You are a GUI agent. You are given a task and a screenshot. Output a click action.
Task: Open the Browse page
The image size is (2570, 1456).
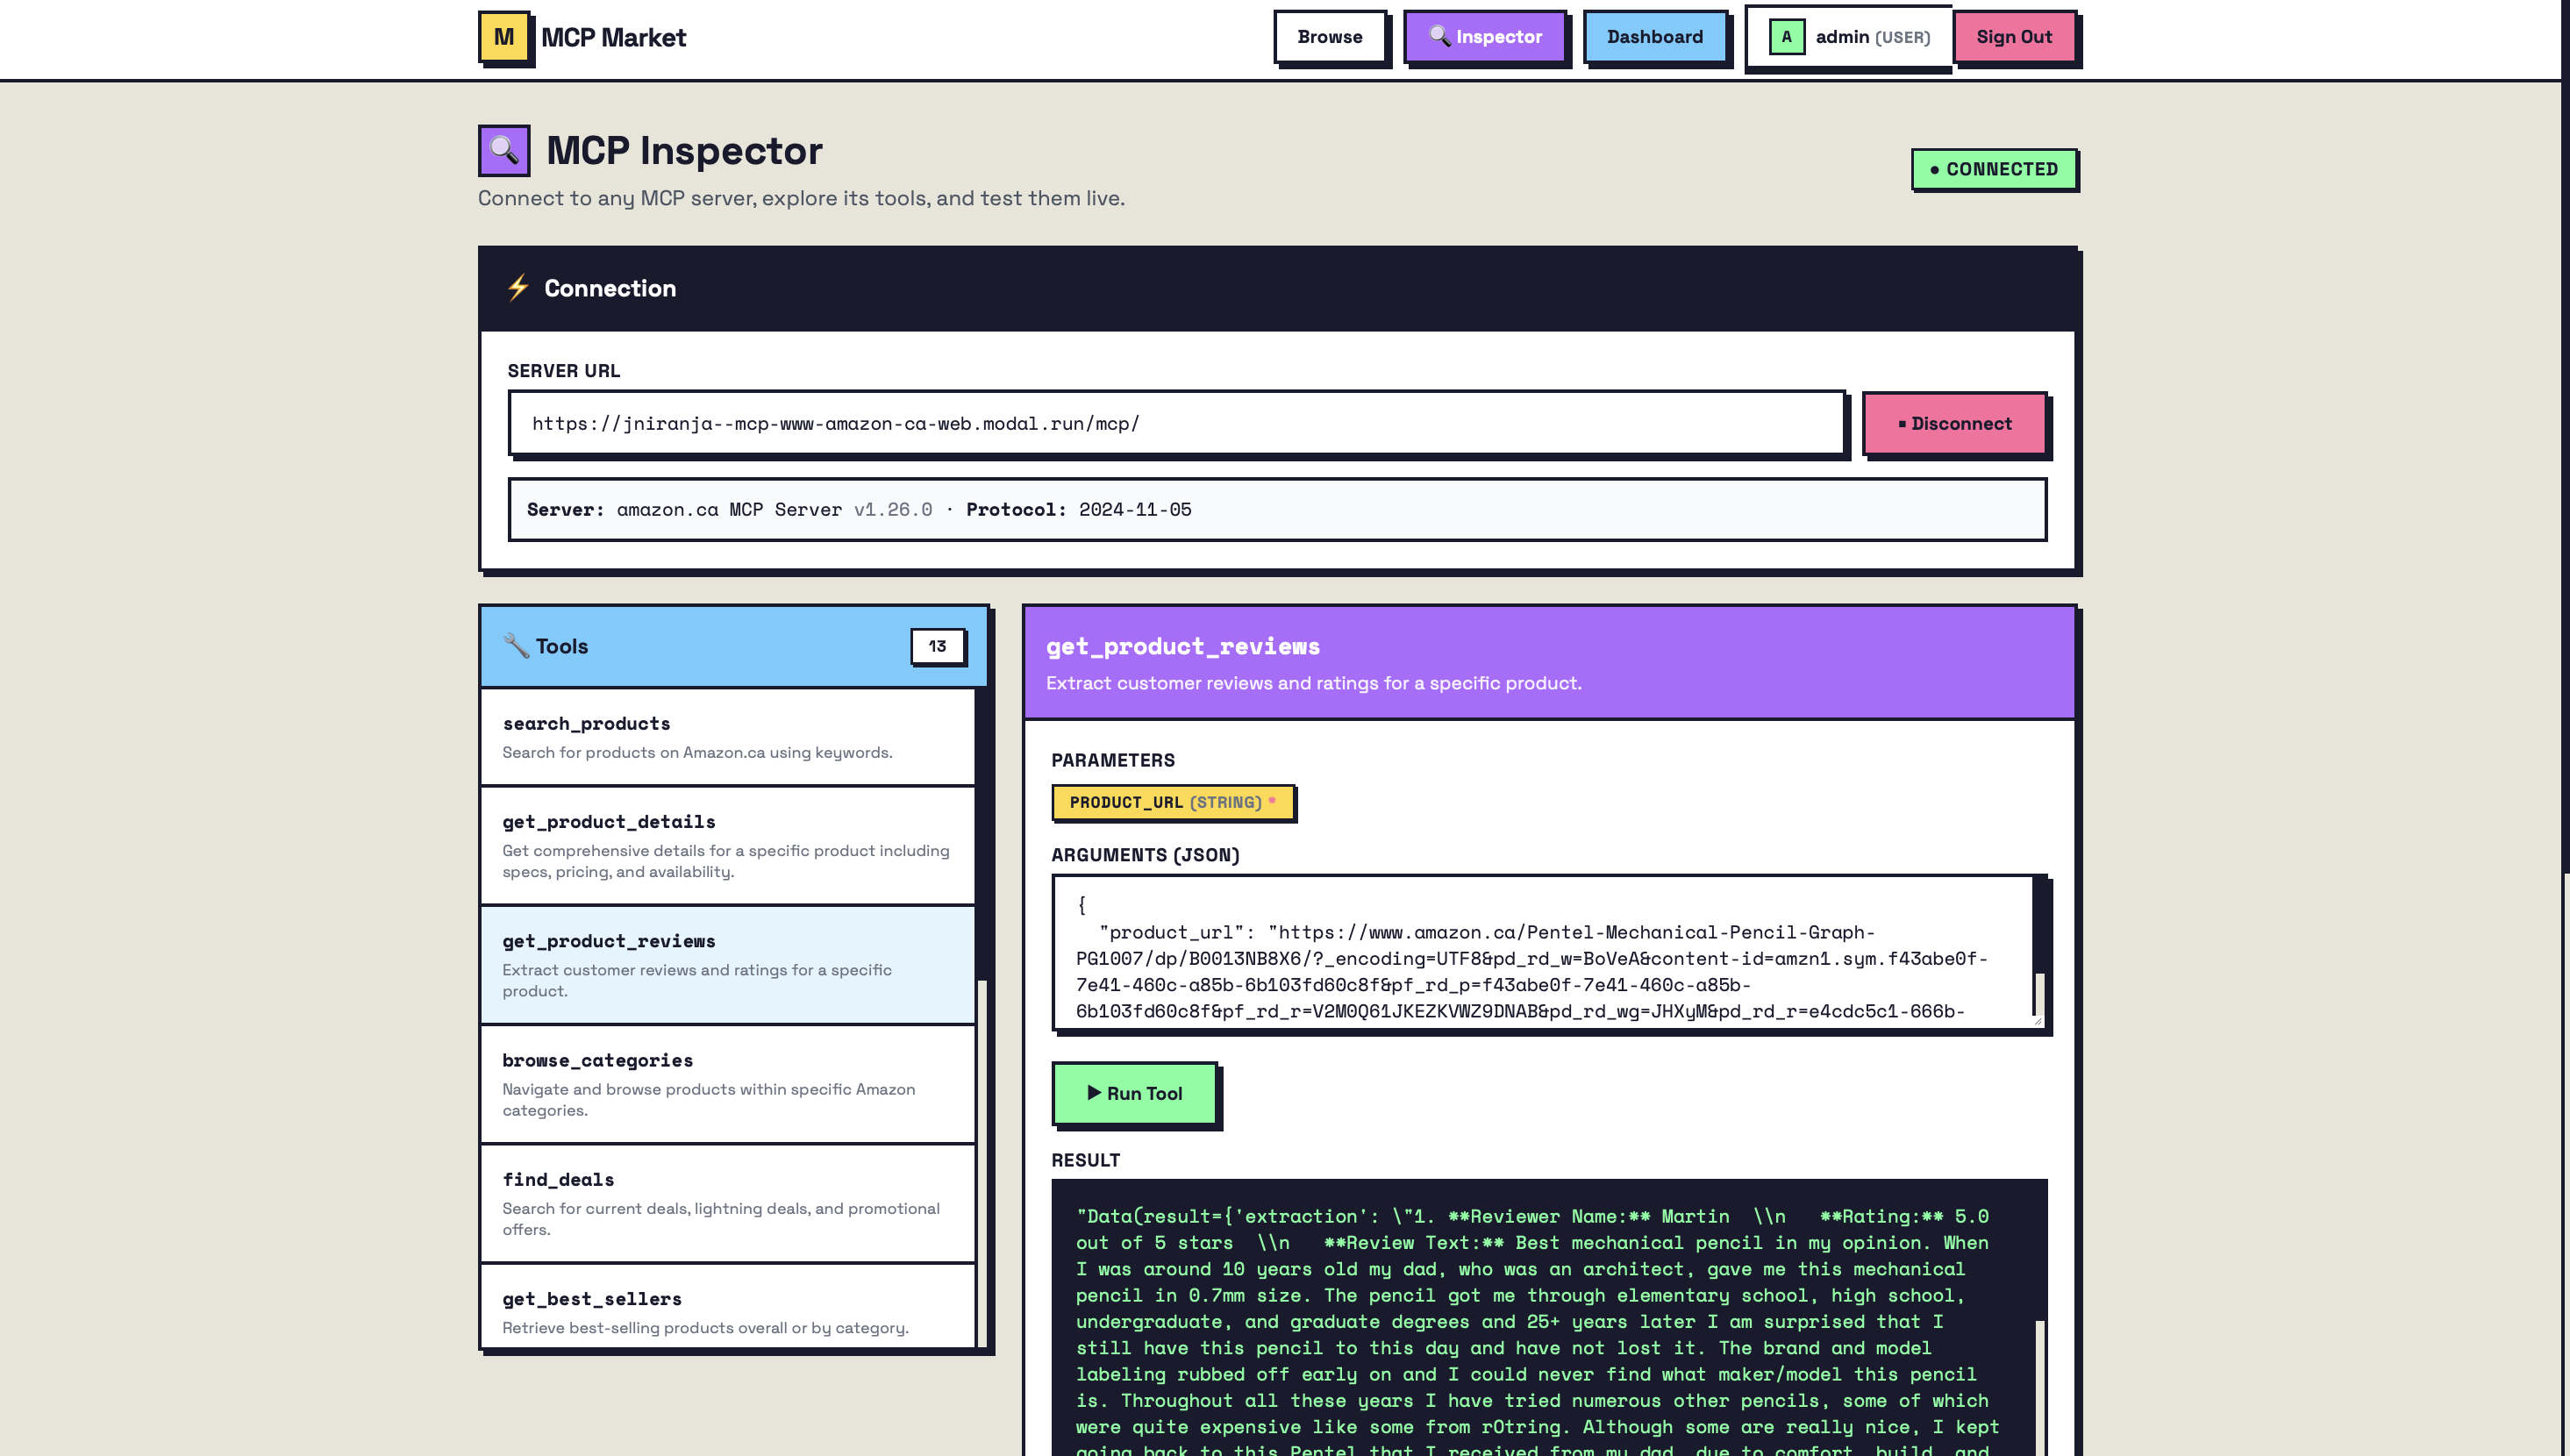tap(1329, 37)
